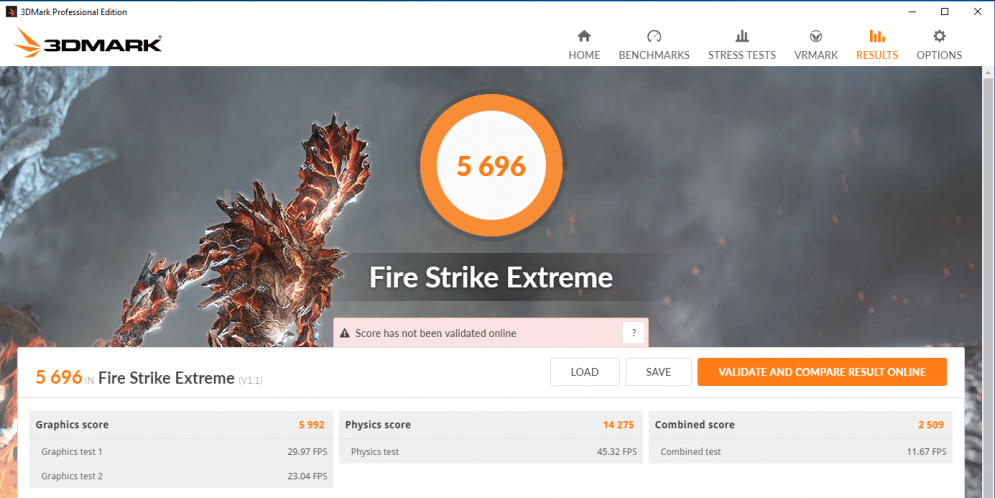This screenshot has width=995, height=498.
Task: Click the 45.32 FPS value
Action: point(617,452)
